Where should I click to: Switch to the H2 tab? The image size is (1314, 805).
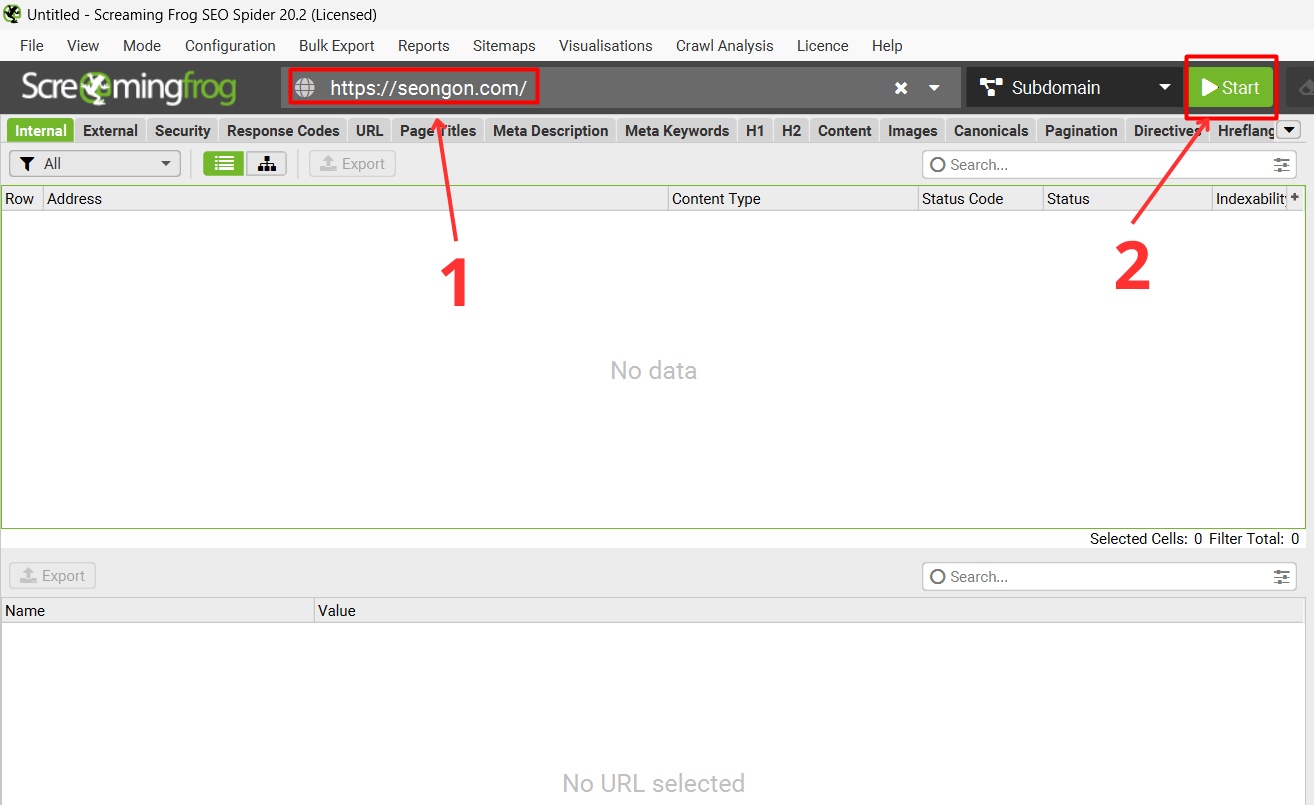click(791, 131)
